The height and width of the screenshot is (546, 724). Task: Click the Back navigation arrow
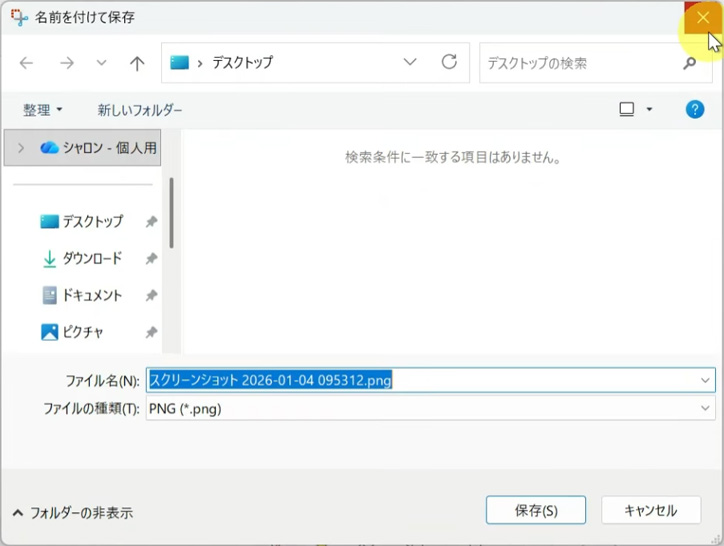coord(27,63)
